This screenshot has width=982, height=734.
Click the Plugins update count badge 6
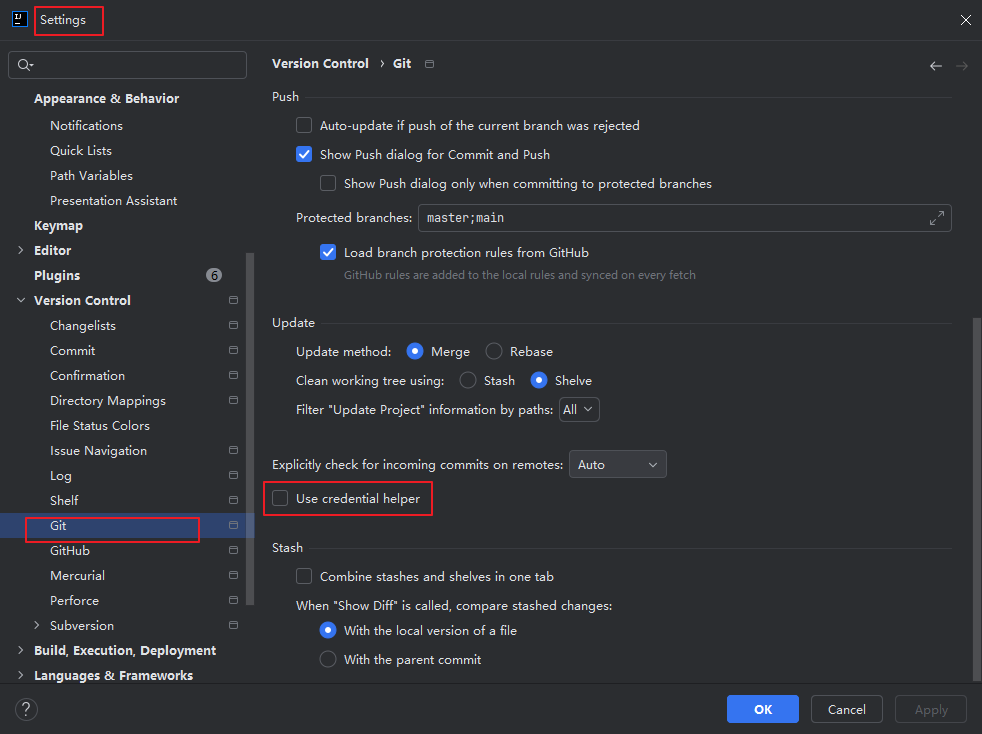[x=214, y=275]
